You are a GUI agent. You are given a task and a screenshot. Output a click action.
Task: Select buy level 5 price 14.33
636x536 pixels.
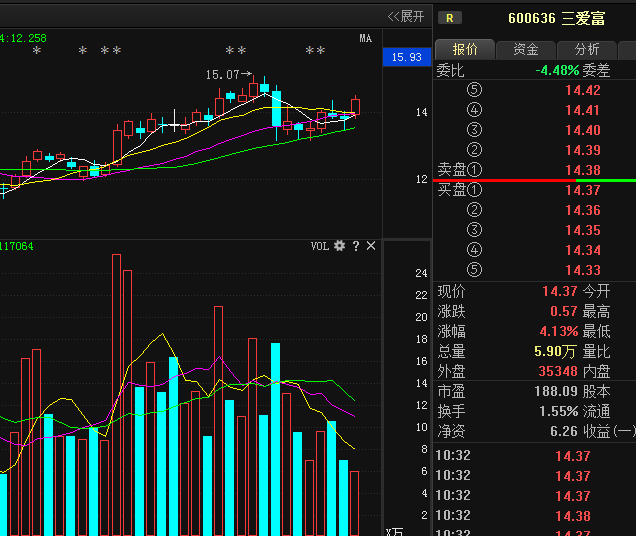[x=583, y=270]
